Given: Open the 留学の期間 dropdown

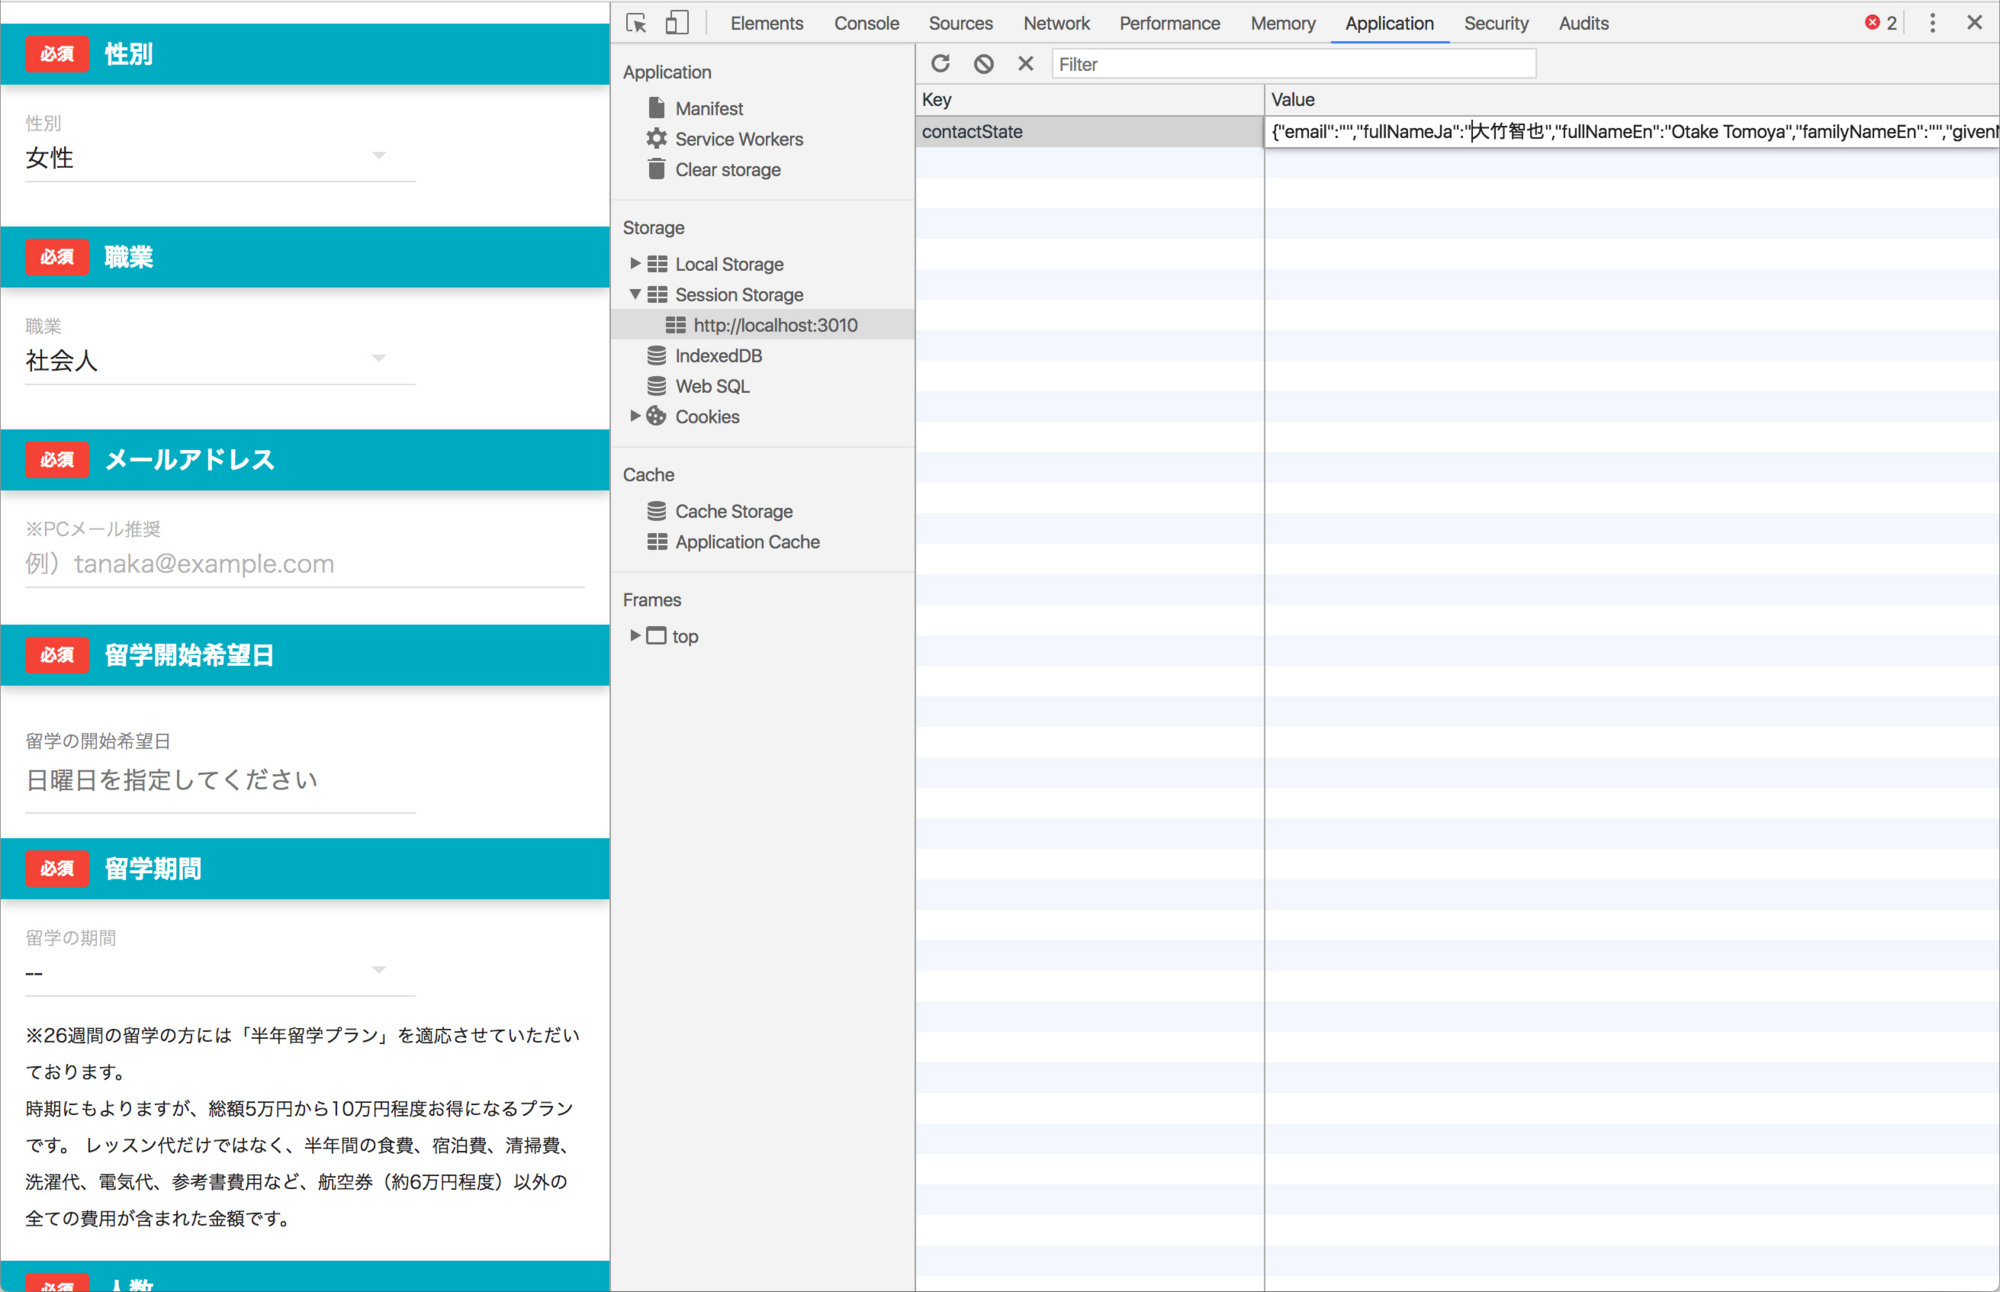Looking at the screenshot, I should point(220,972).
